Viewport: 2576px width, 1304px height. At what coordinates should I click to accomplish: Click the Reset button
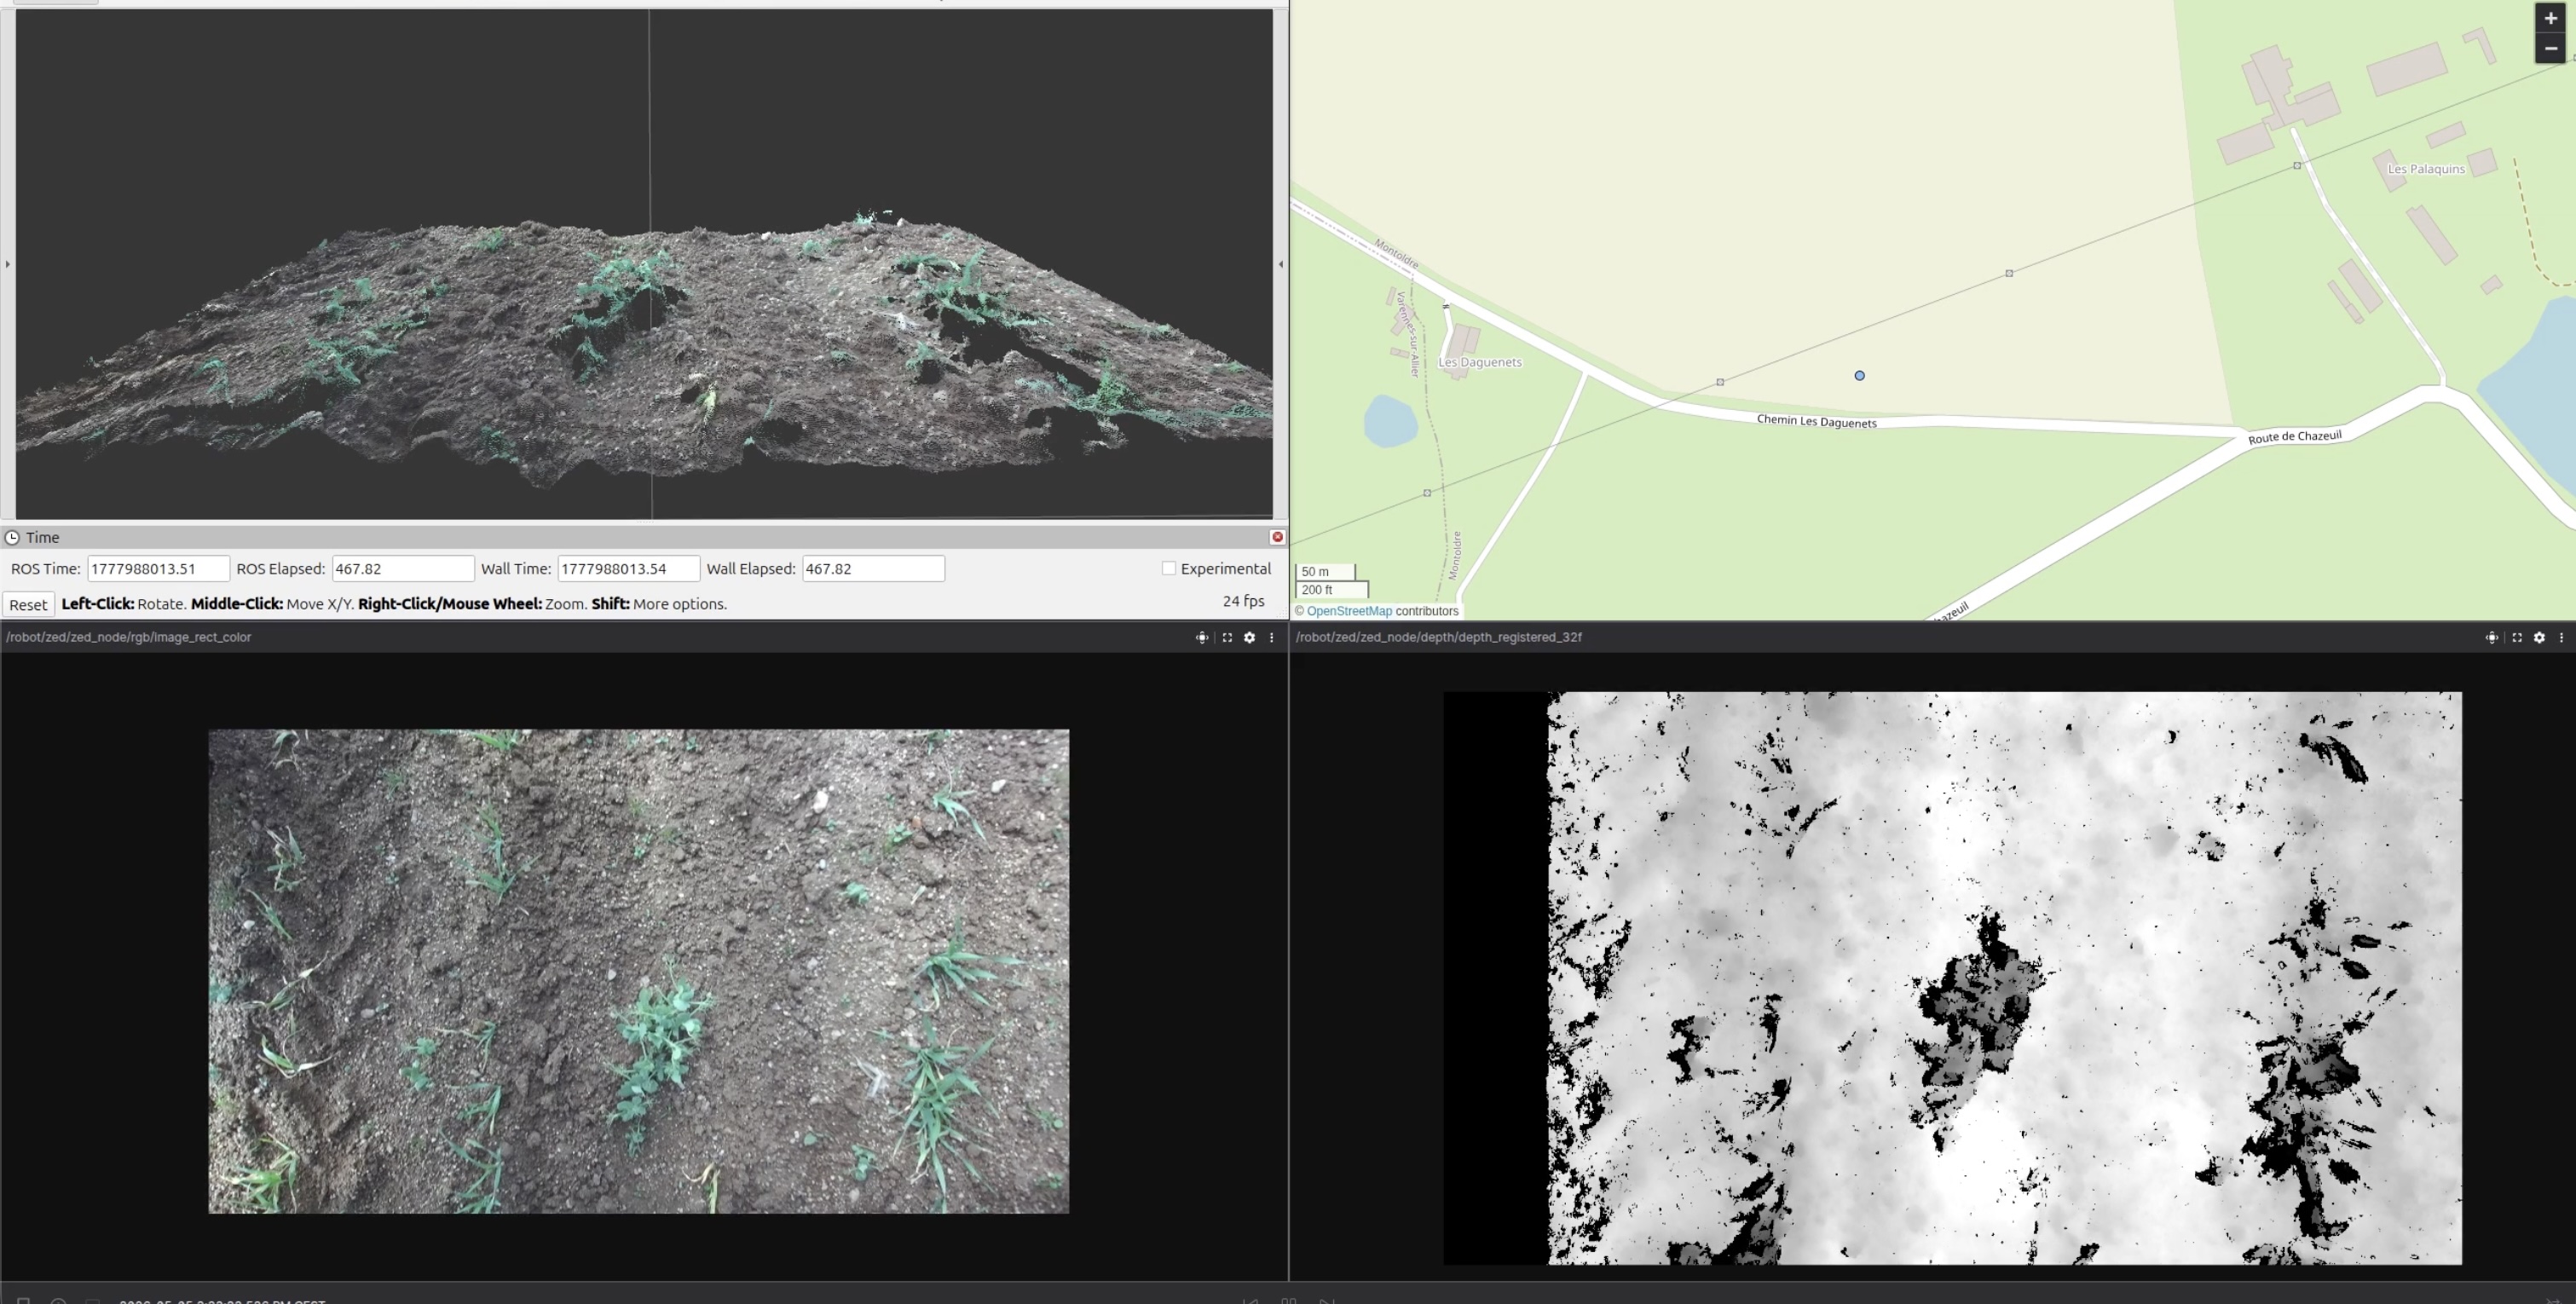[x=28, y=604]
